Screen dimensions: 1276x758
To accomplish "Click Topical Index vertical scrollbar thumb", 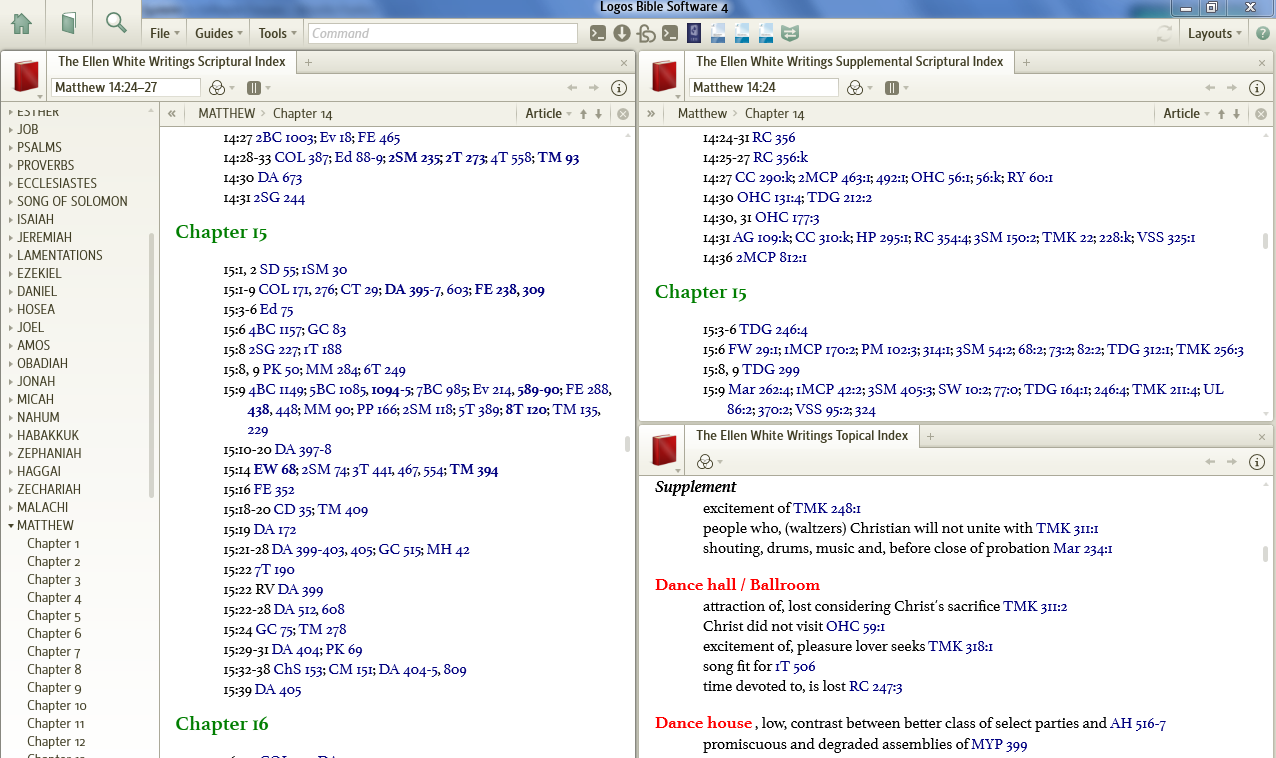I will click(1266, 554).
